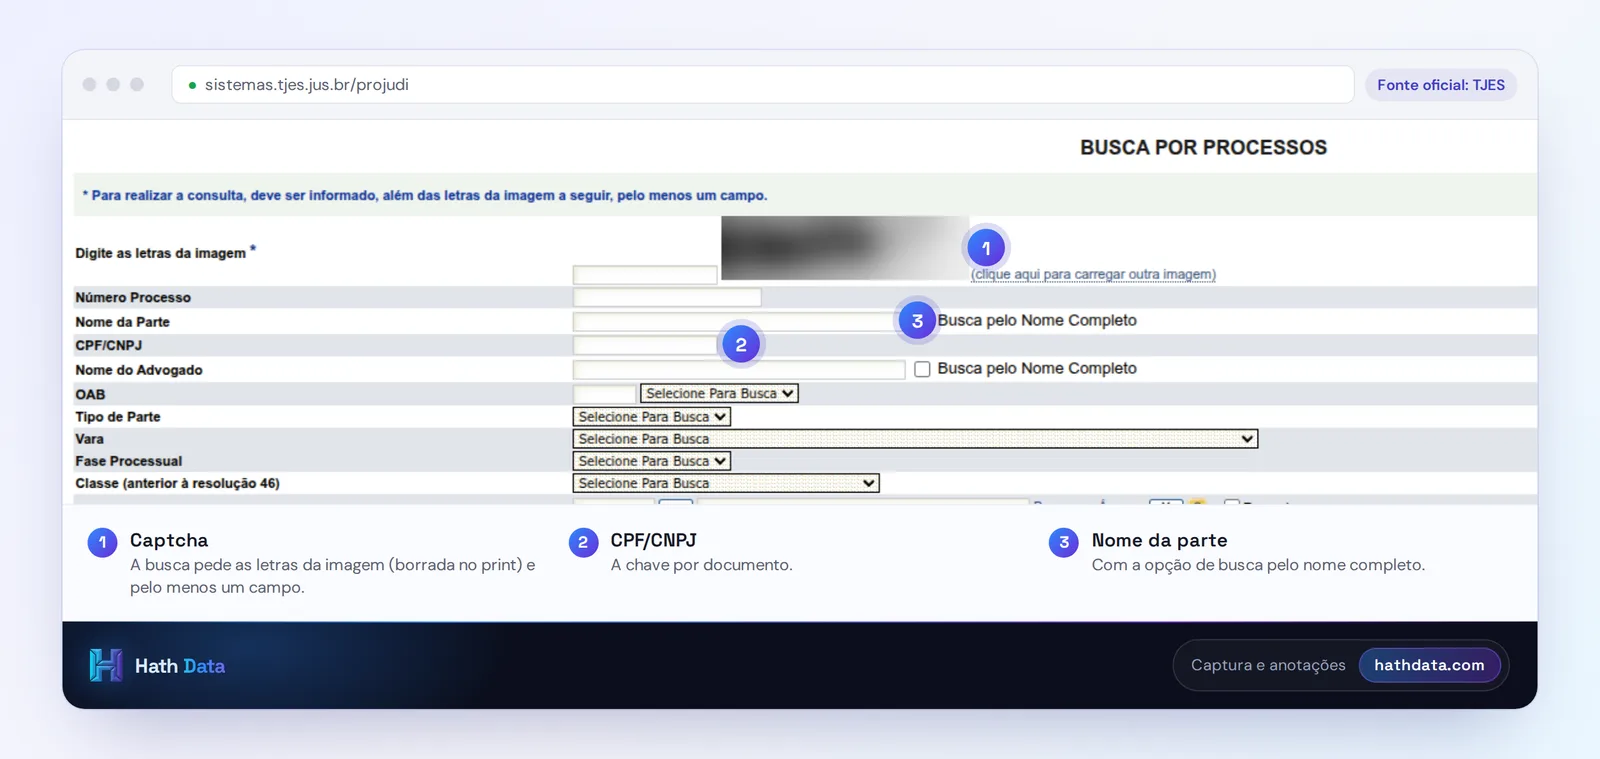Click the 'Para realizar a consulta' instruction text

click(425, 195)
